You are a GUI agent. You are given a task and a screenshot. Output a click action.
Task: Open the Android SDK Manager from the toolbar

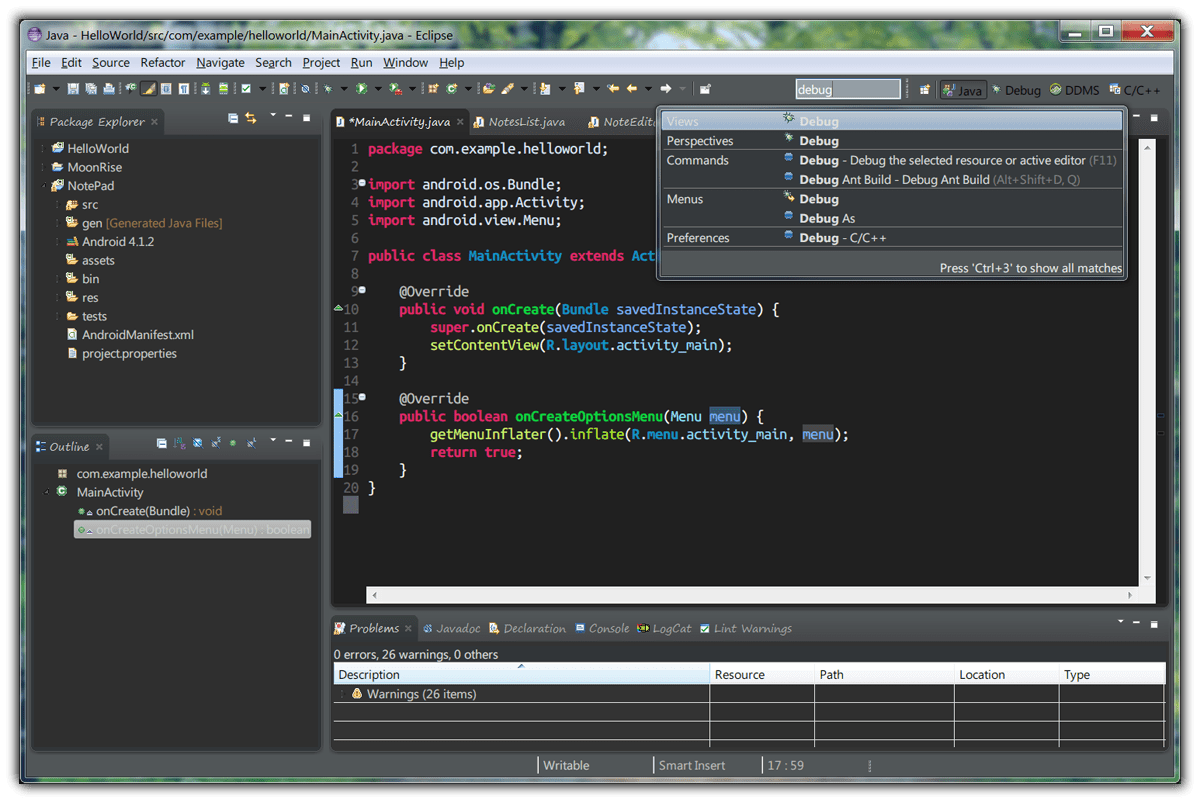(205, 89)
